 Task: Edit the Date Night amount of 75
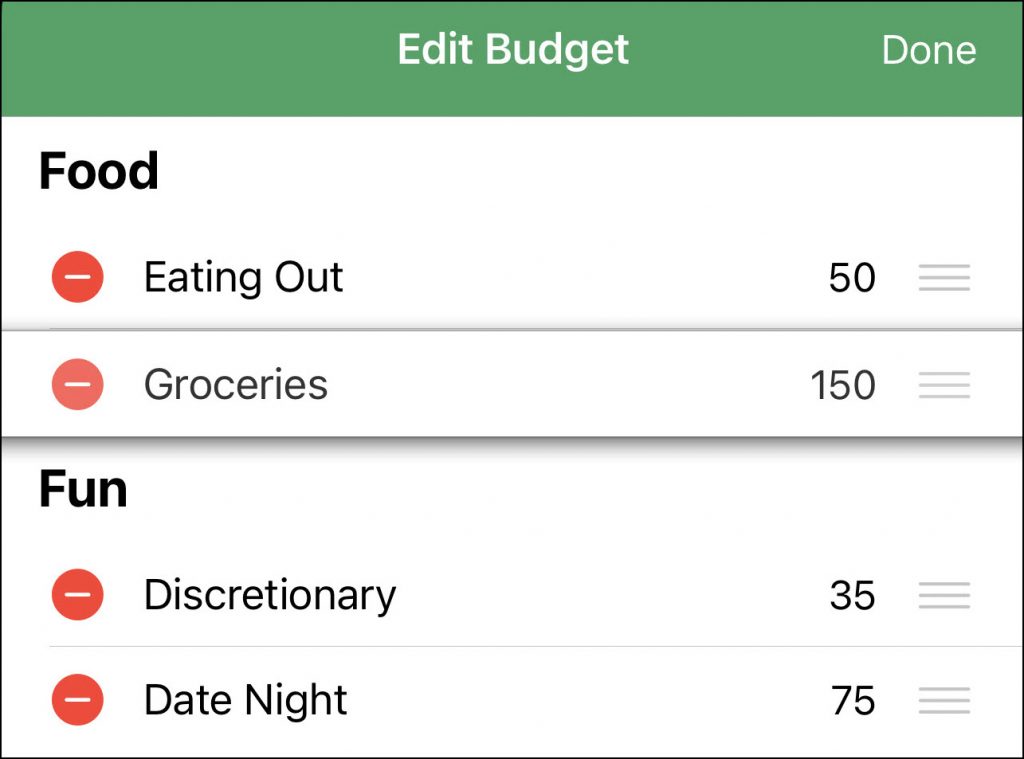pos(853,700)
